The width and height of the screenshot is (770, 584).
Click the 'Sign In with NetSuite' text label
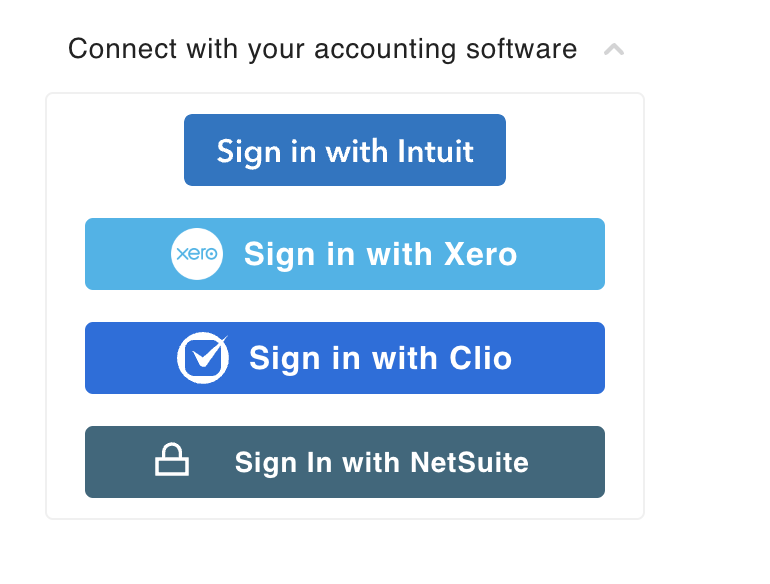pyautogui.click(x=381, y=463)
